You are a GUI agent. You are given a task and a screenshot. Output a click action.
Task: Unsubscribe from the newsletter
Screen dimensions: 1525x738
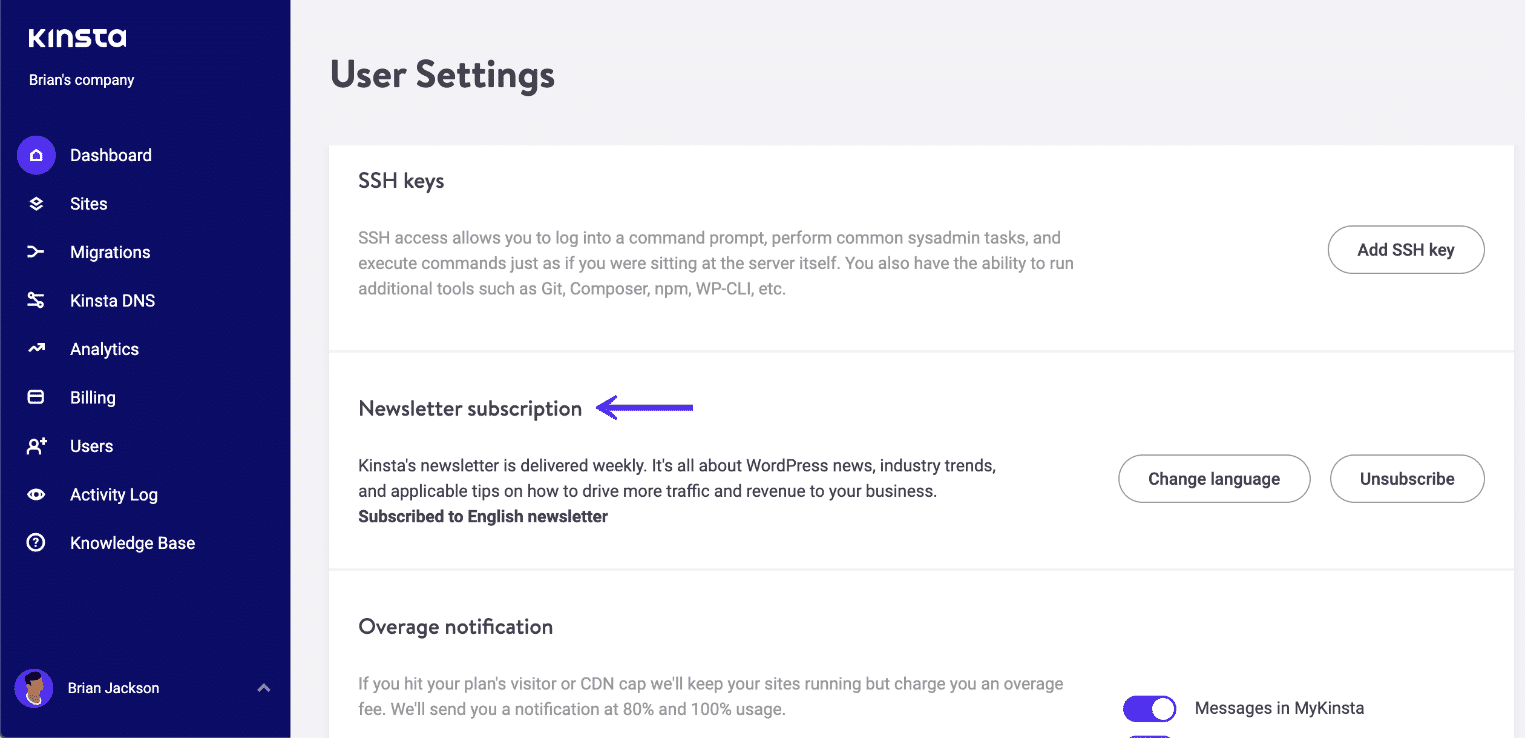click(x=1407, y=479)
